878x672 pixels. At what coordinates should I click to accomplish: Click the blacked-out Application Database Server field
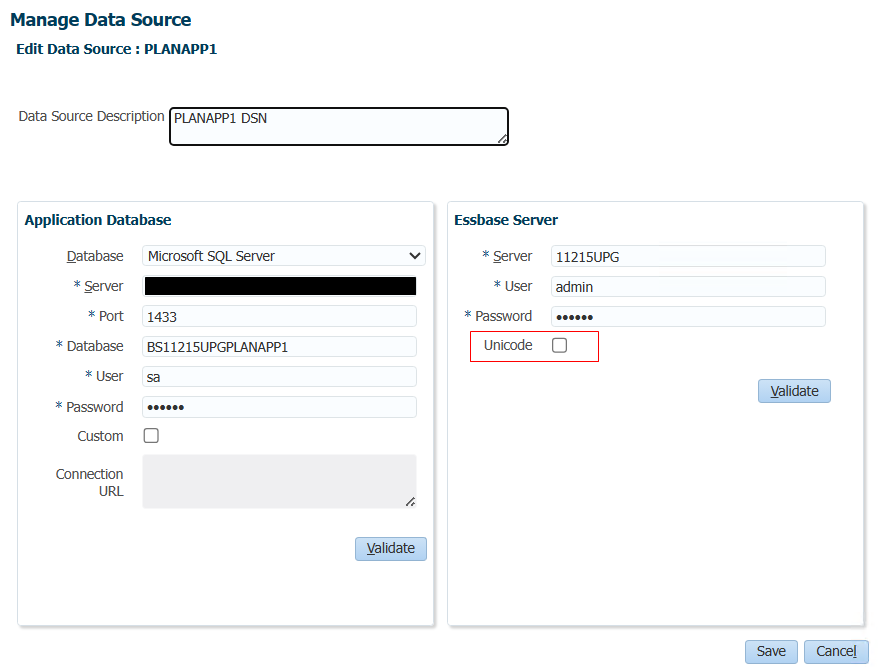[279, 286]
